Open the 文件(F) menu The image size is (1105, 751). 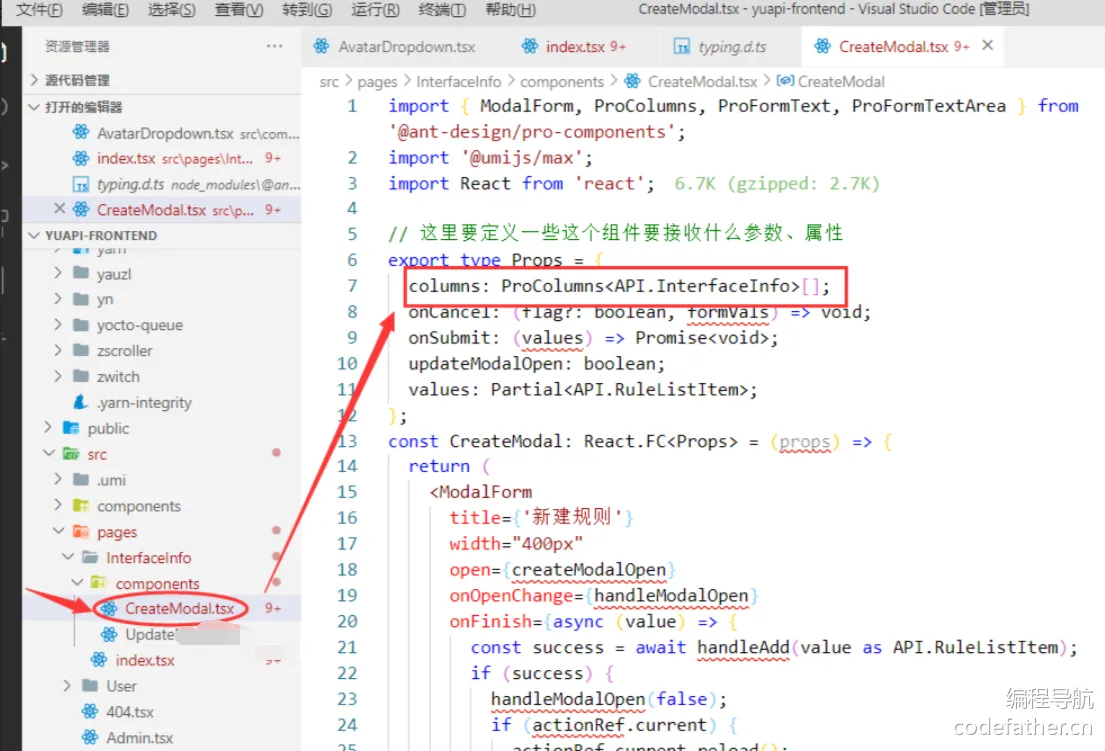[x=39, y=10]
